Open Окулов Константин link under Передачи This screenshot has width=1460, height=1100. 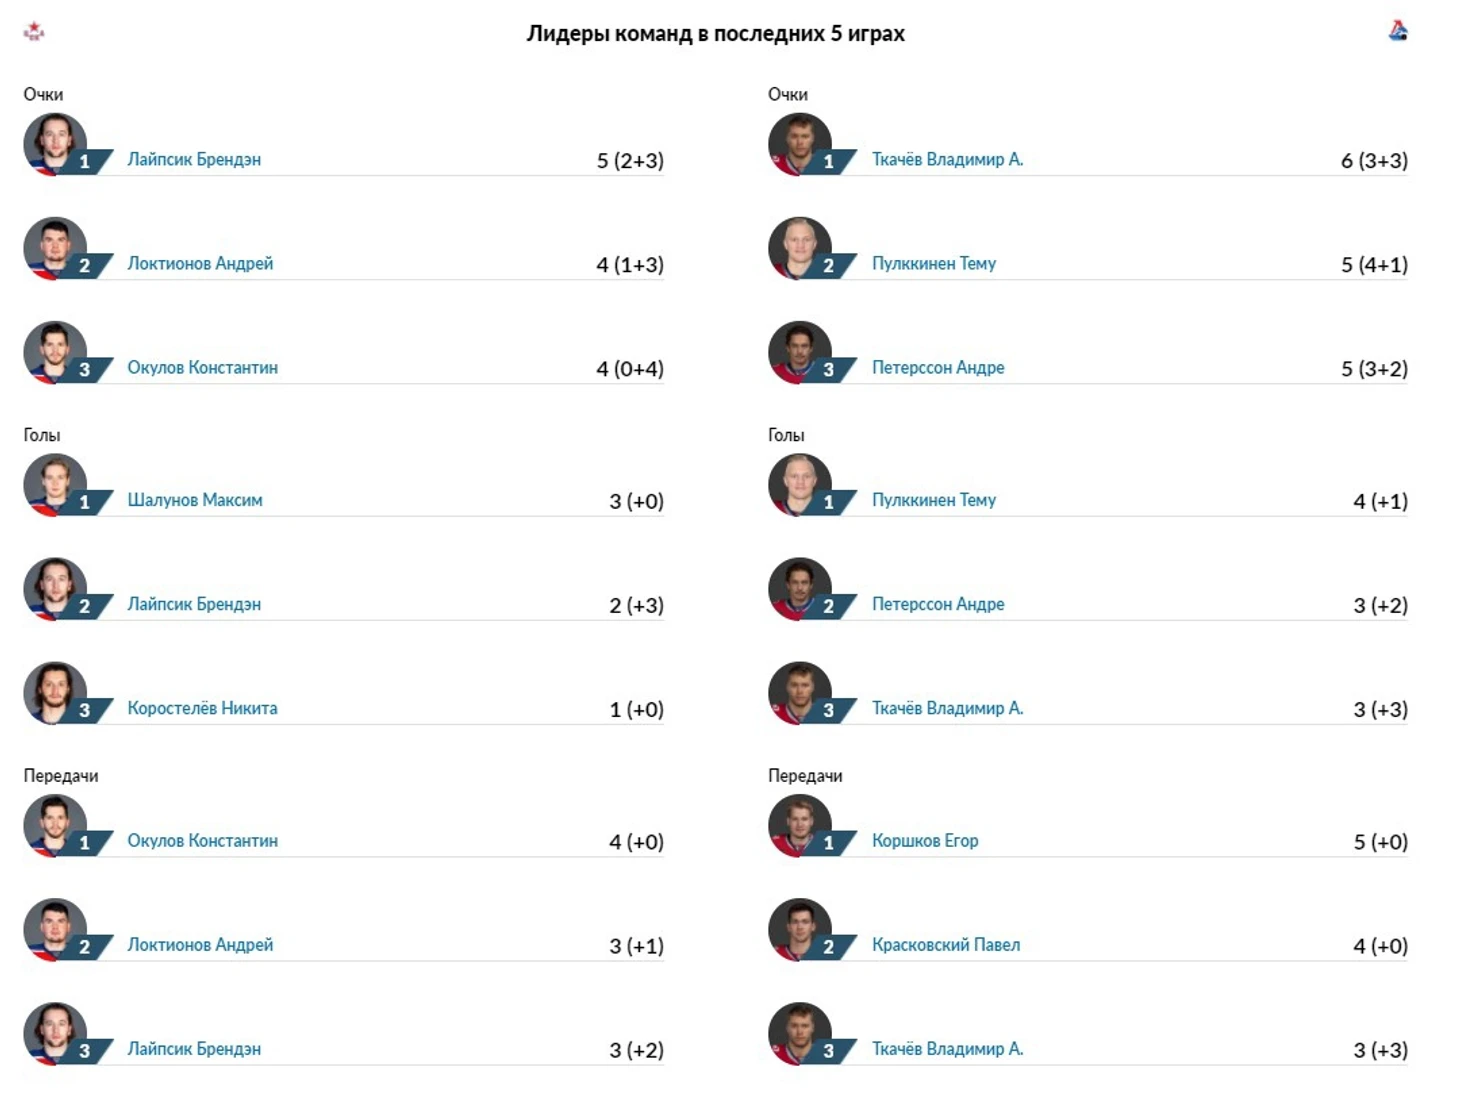coord(202,841)
